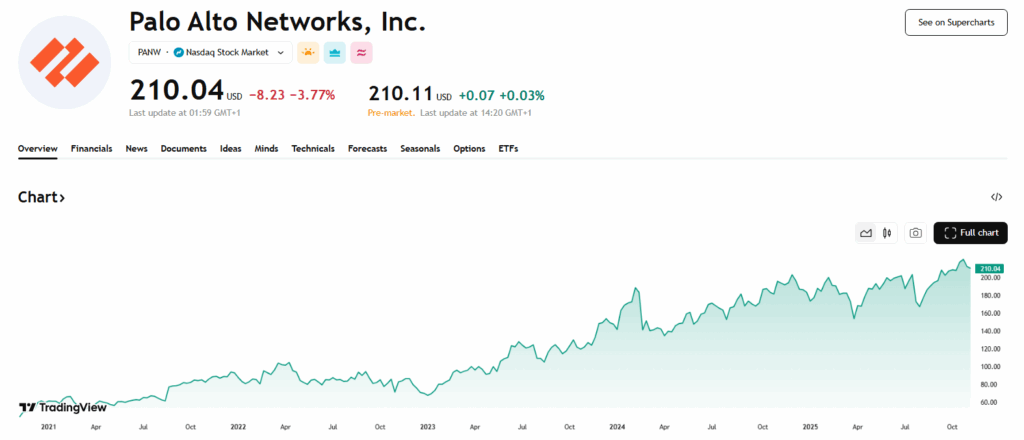Click the orange sun badge icon
Image resolution: width=1024 pixels, height=440 pixels.
[309, 52]
